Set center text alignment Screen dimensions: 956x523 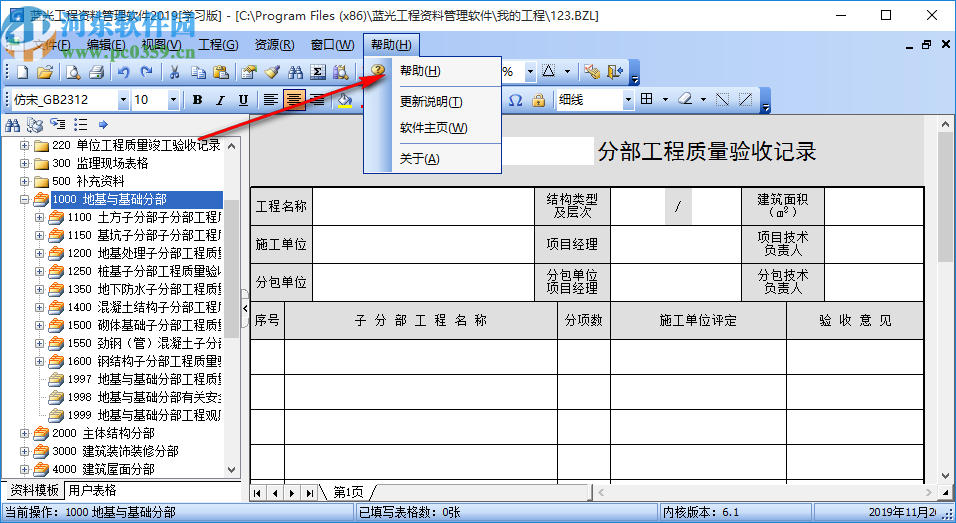pyautogui.click(x=294, y=100)
